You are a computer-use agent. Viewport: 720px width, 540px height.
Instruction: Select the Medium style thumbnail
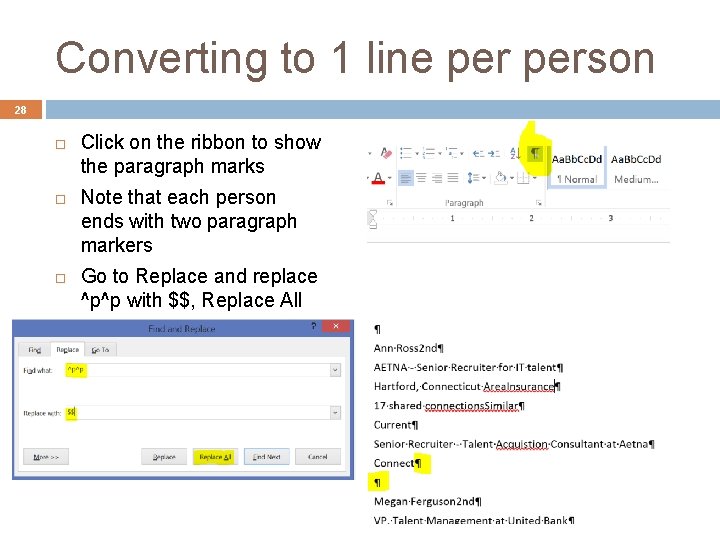pos(636,169)
